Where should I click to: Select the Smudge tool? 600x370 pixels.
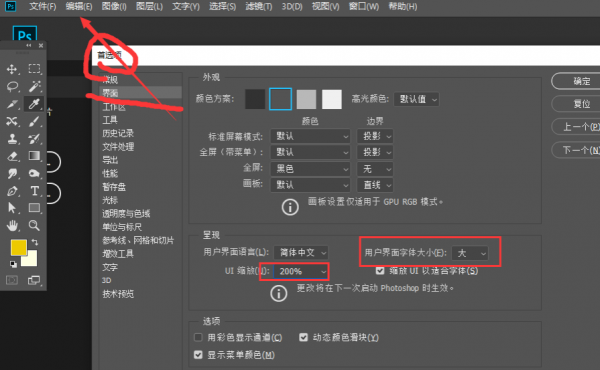point(12,174)
